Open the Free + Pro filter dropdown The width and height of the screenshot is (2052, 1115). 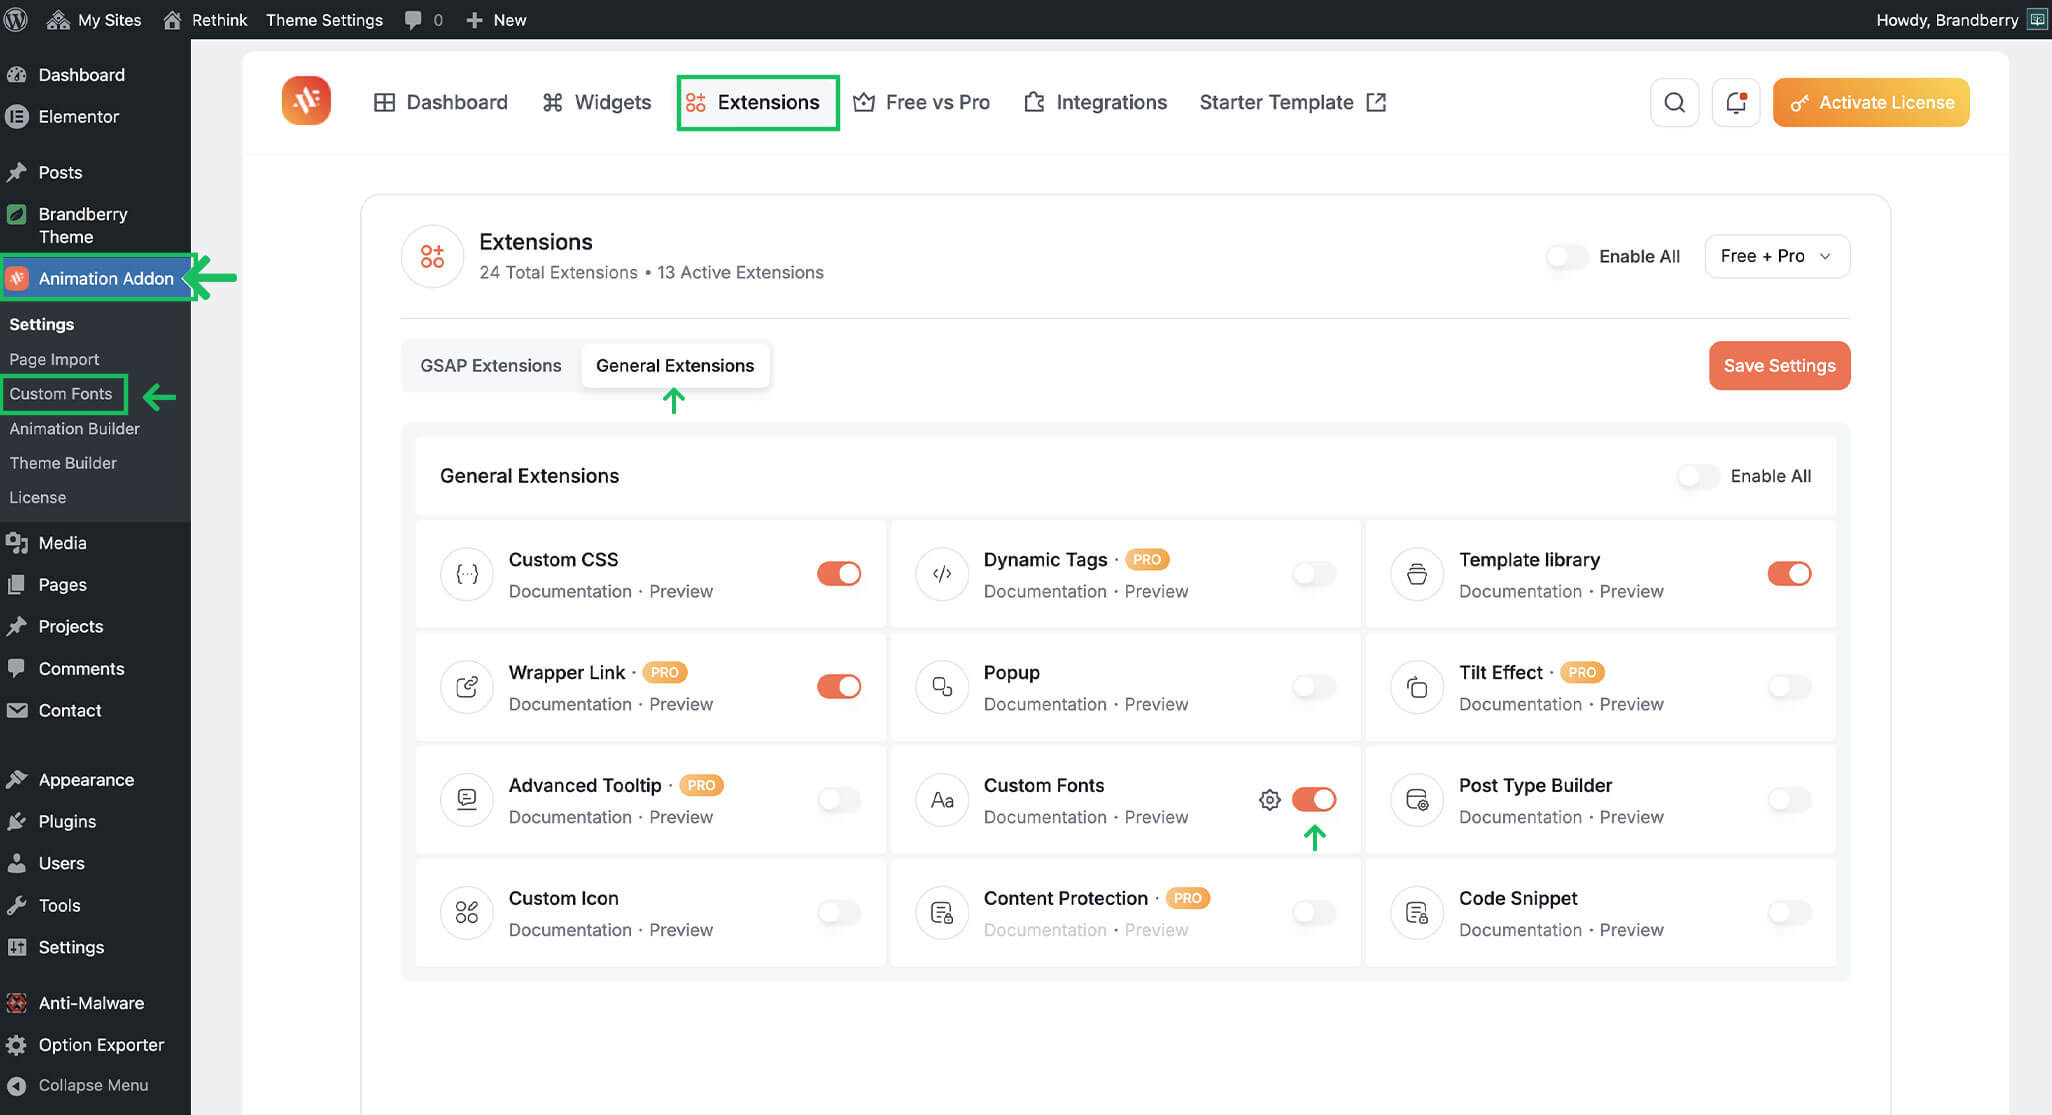pyautogui.click(x=1776, y=257)
